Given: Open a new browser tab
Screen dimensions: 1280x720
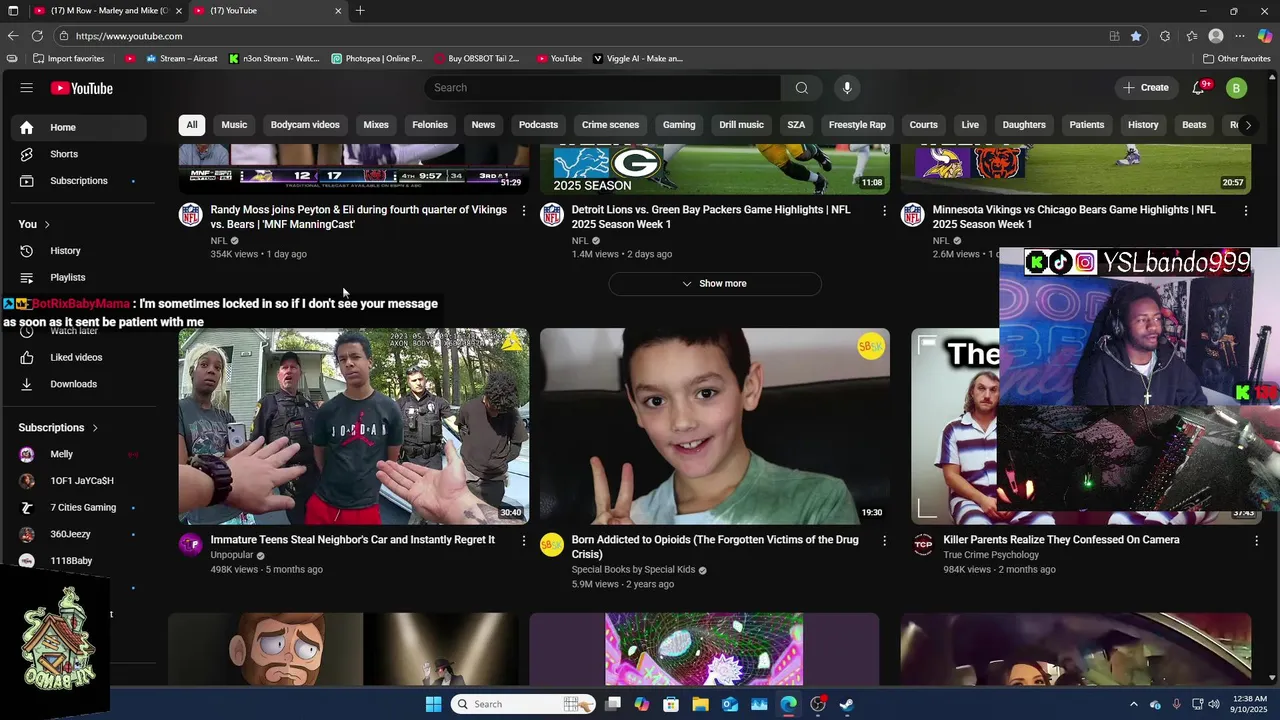Looking at the screenshot, I should (x=360, y=11).
